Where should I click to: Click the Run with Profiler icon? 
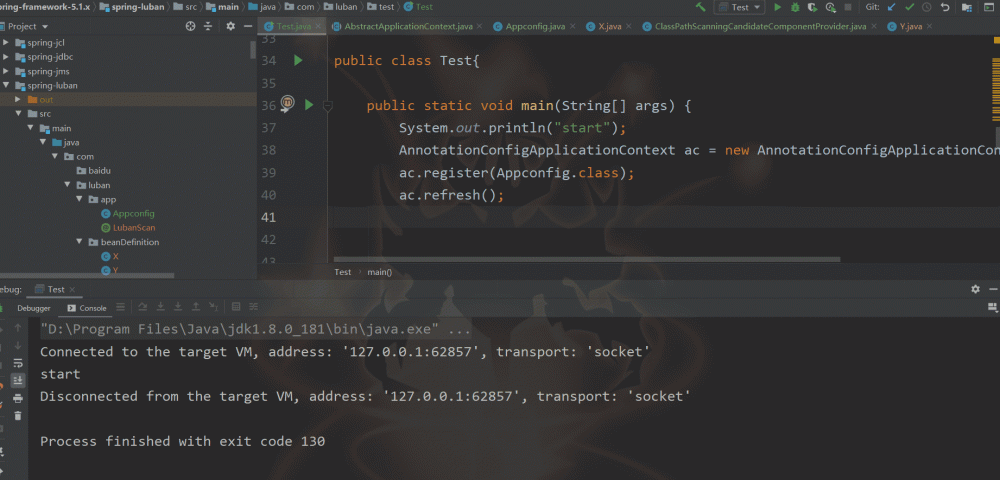(x=830, y=7)
